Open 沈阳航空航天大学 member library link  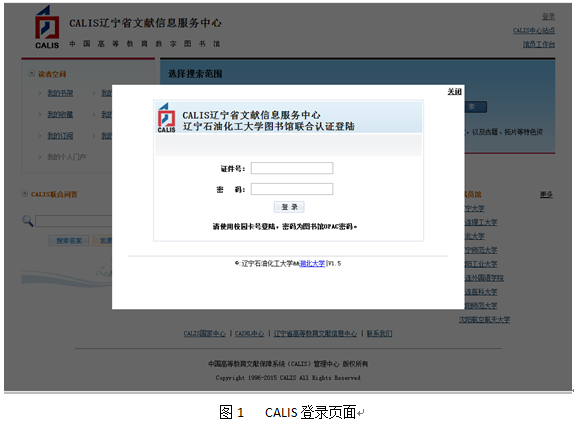pos(484,320)
